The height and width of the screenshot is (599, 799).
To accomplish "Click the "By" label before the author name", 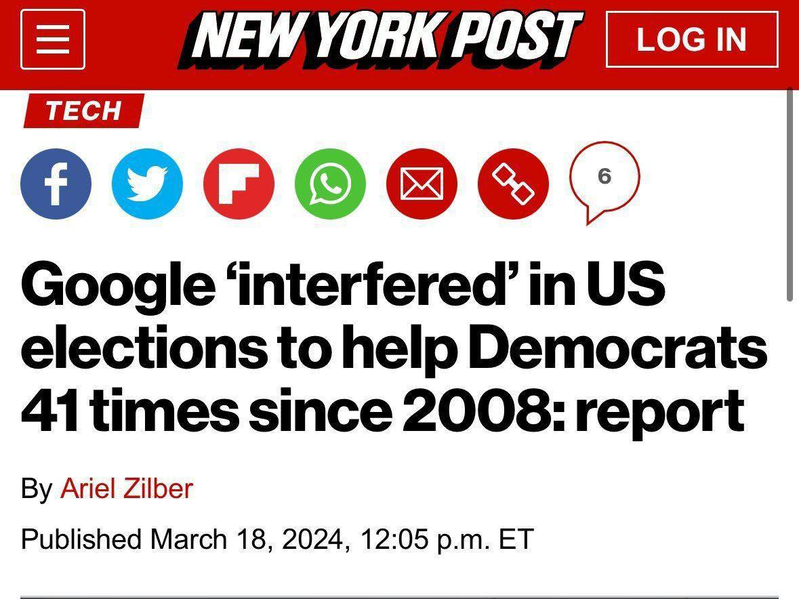I will pyautogui.click(x=37, y=489).
